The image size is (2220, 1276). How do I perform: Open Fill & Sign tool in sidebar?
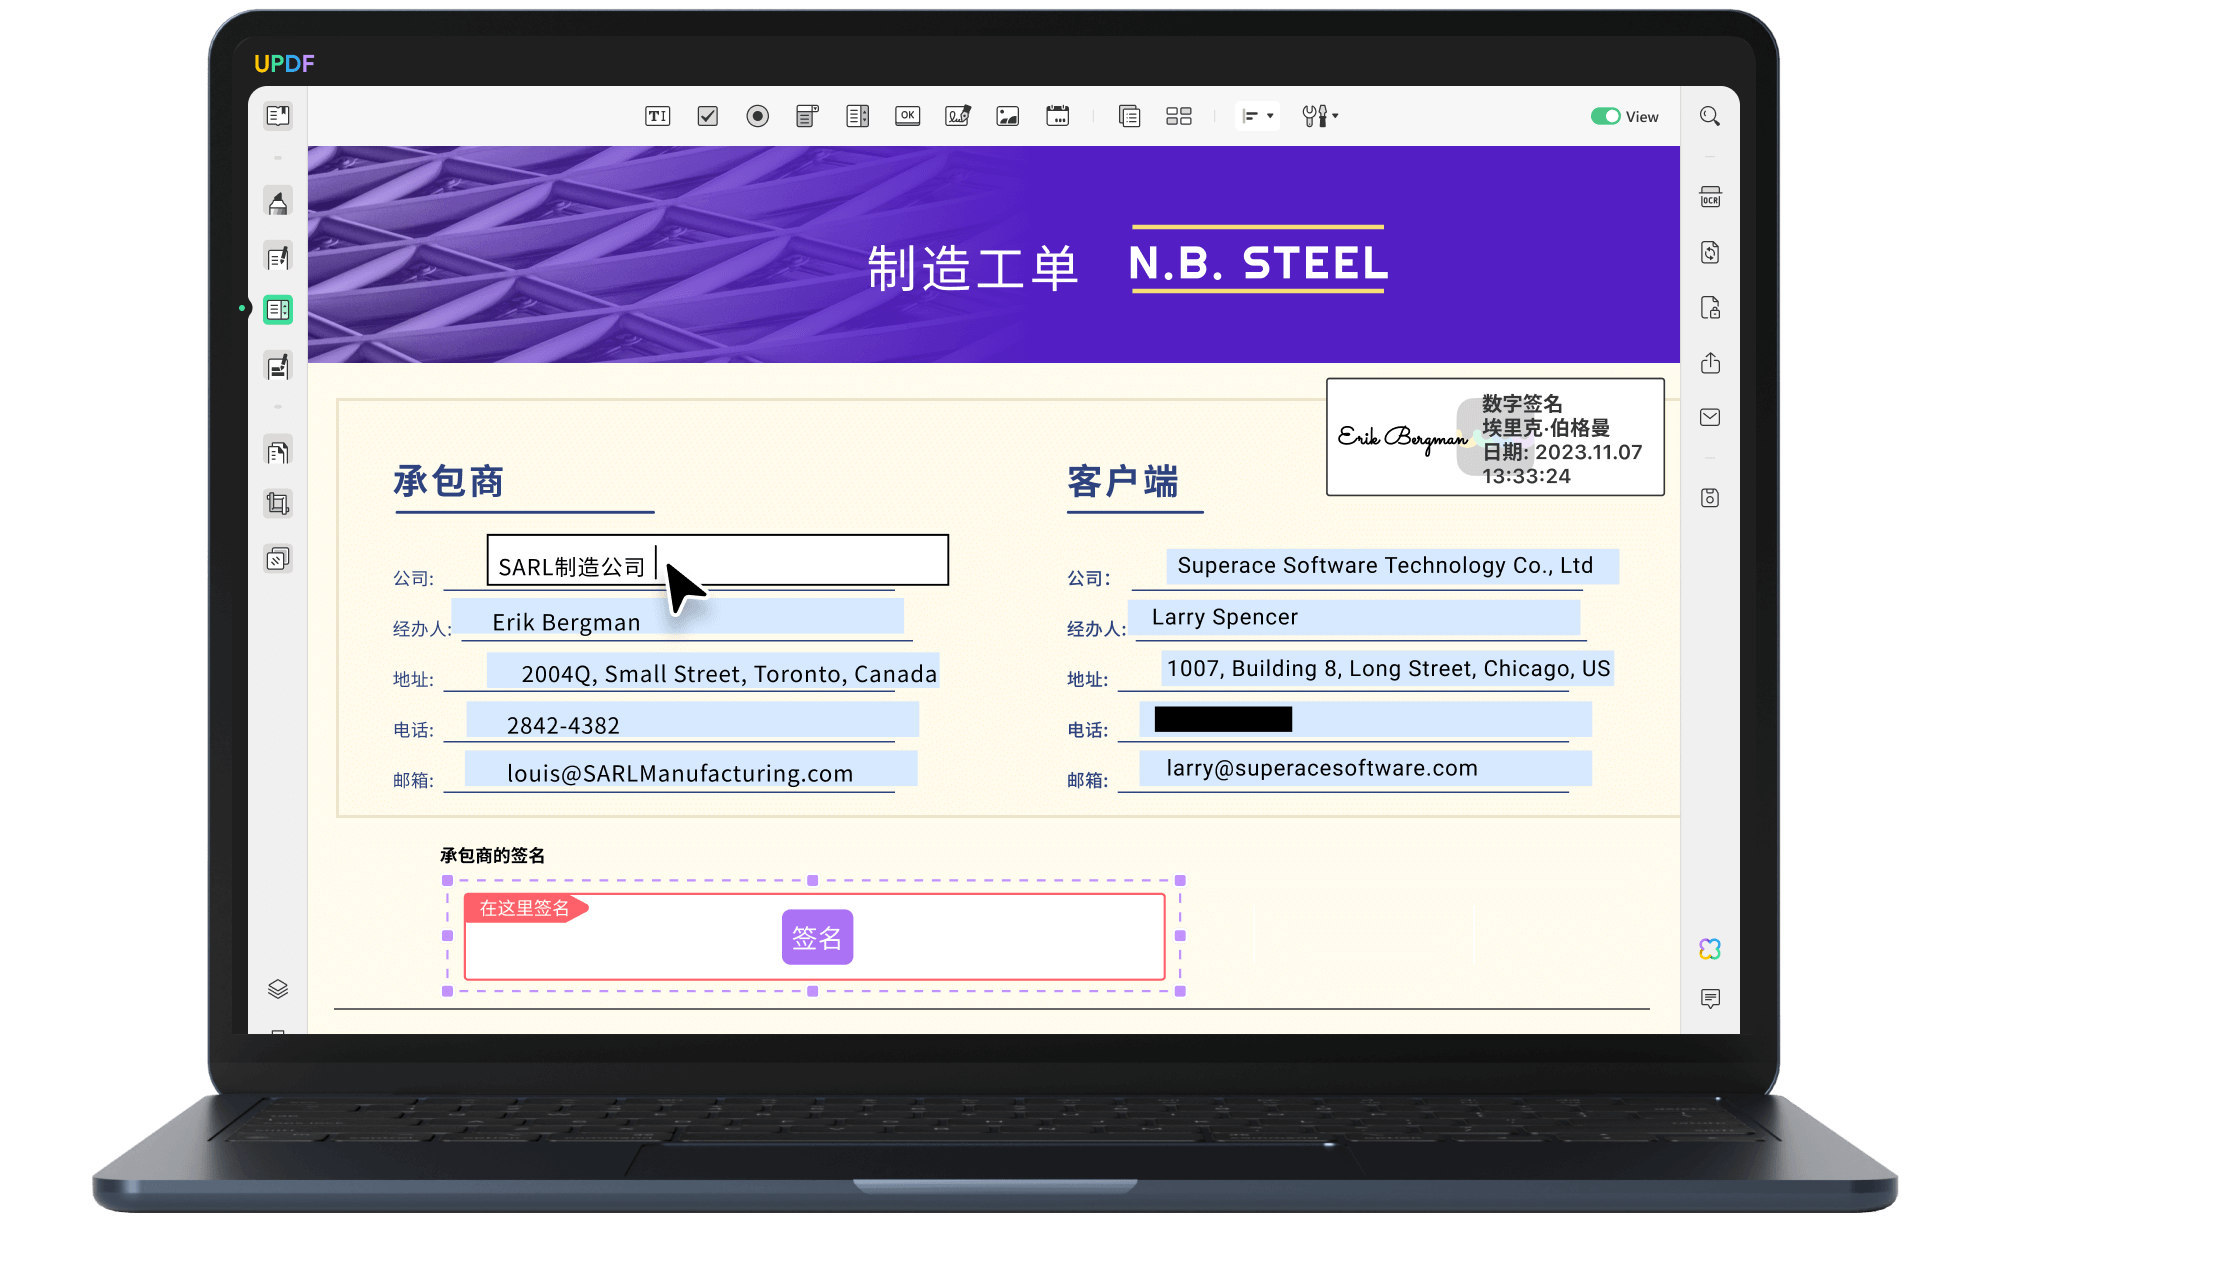(278, 367)
